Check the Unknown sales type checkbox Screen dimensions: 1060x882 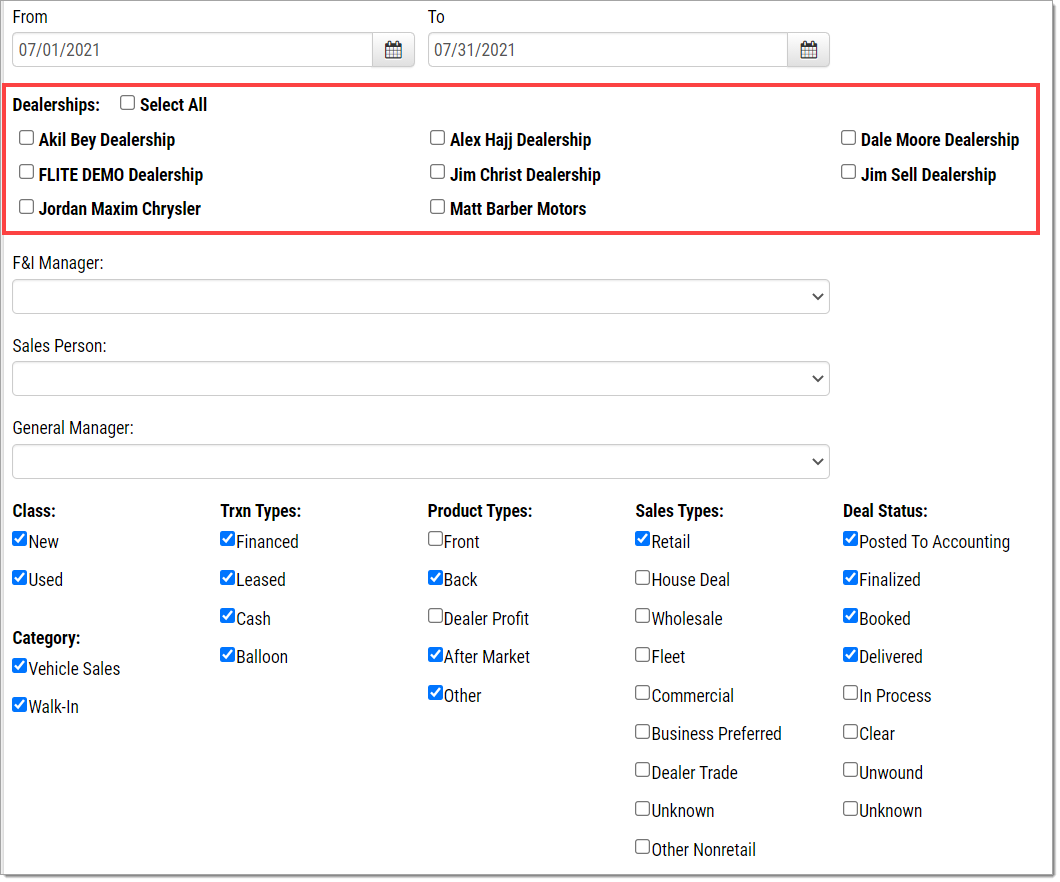[642, 809]
